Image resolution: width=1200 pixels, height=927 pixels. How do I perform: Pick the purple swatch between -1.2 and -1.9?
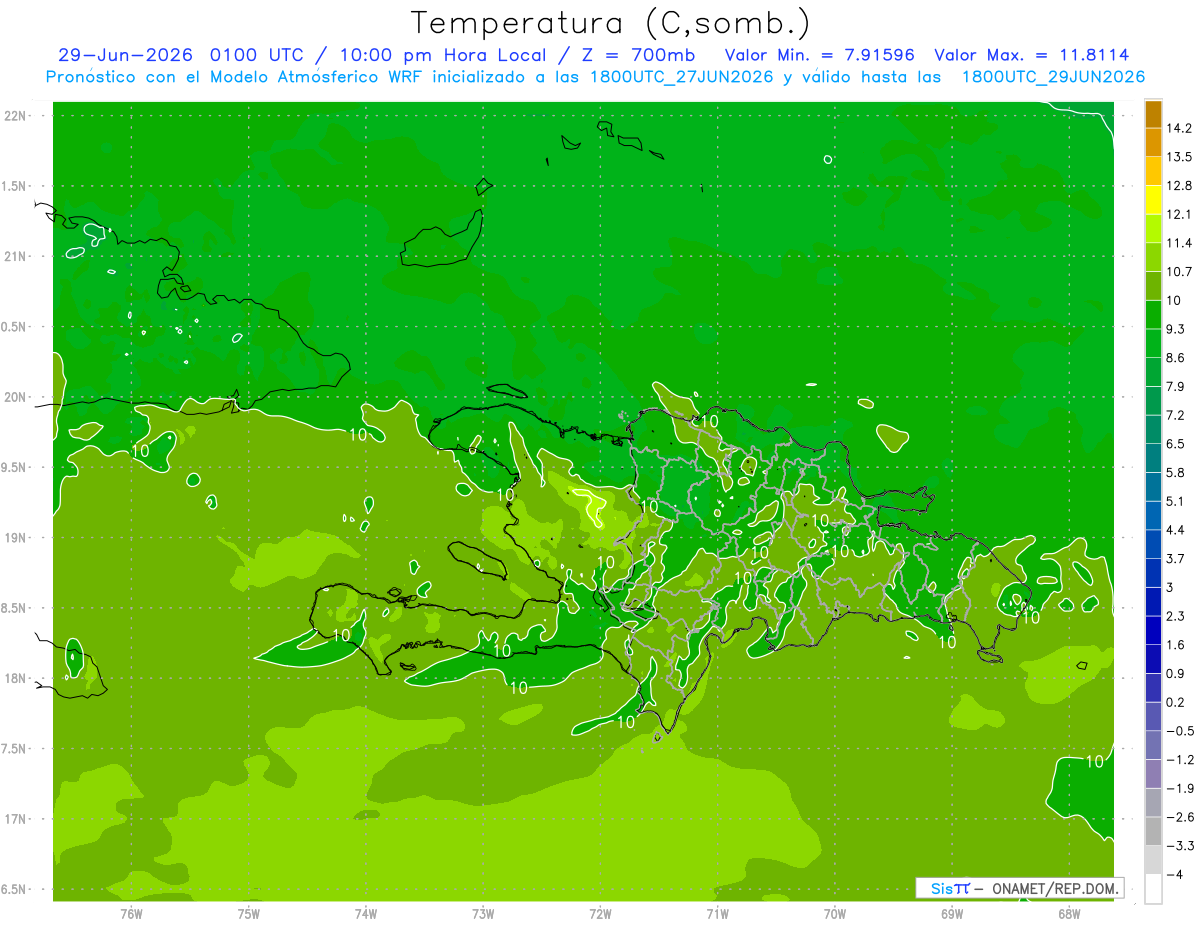point(1153,774)
